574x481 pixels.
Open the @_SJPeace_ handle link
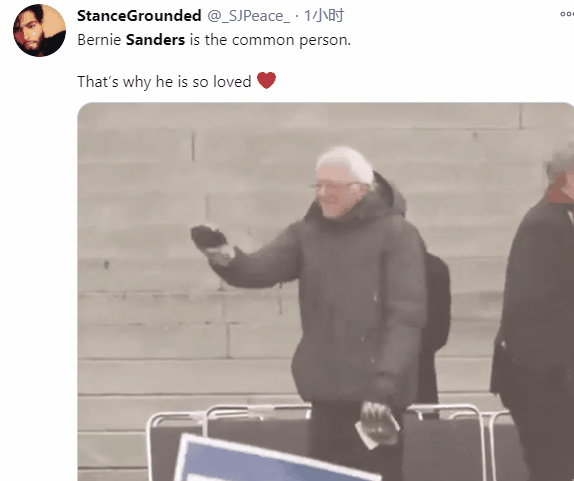(x=249, y=16)
